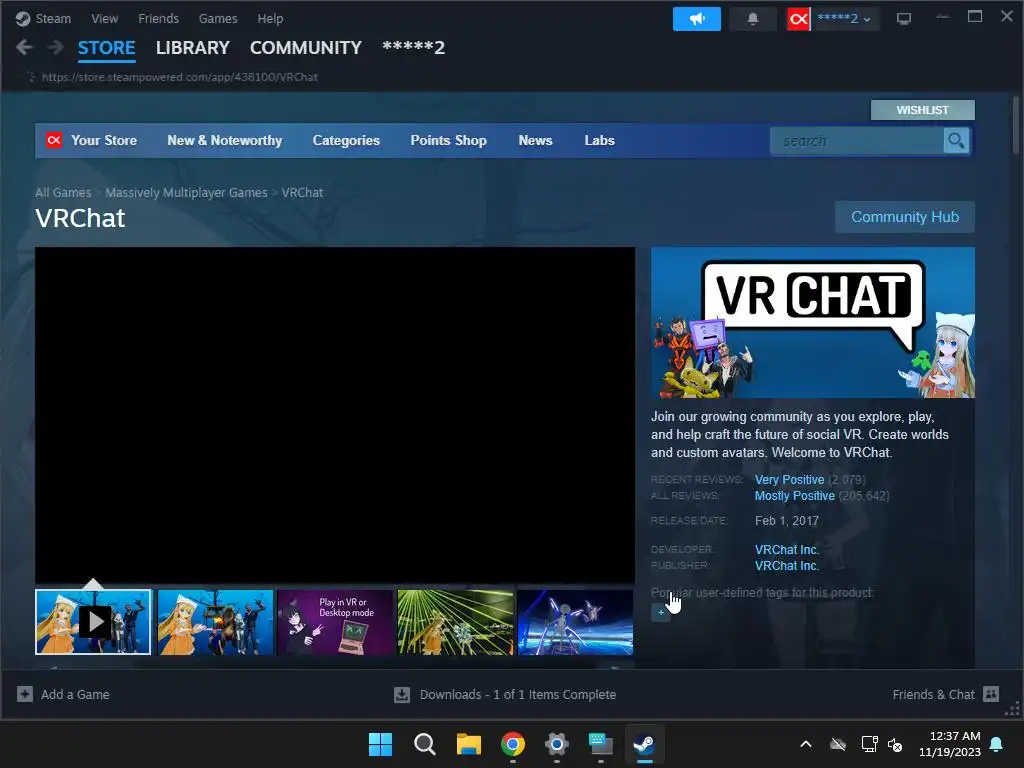The image size is (1024, 768).
Task: Click Mostly Positive all reviews link
Action: pos(795,496)
